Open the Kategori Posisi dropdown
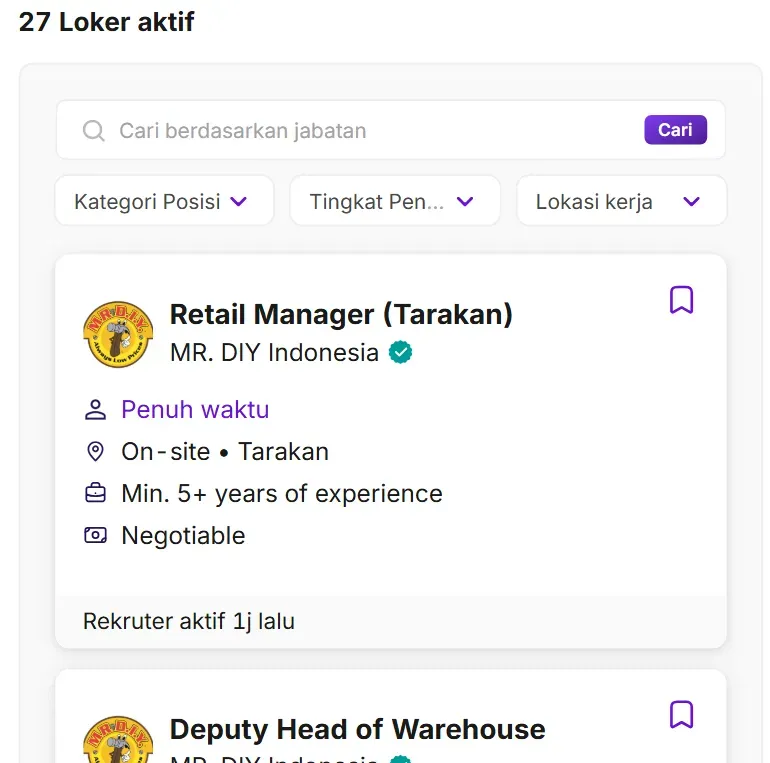This screenshot has width=770, height=763. pos(164,201)
